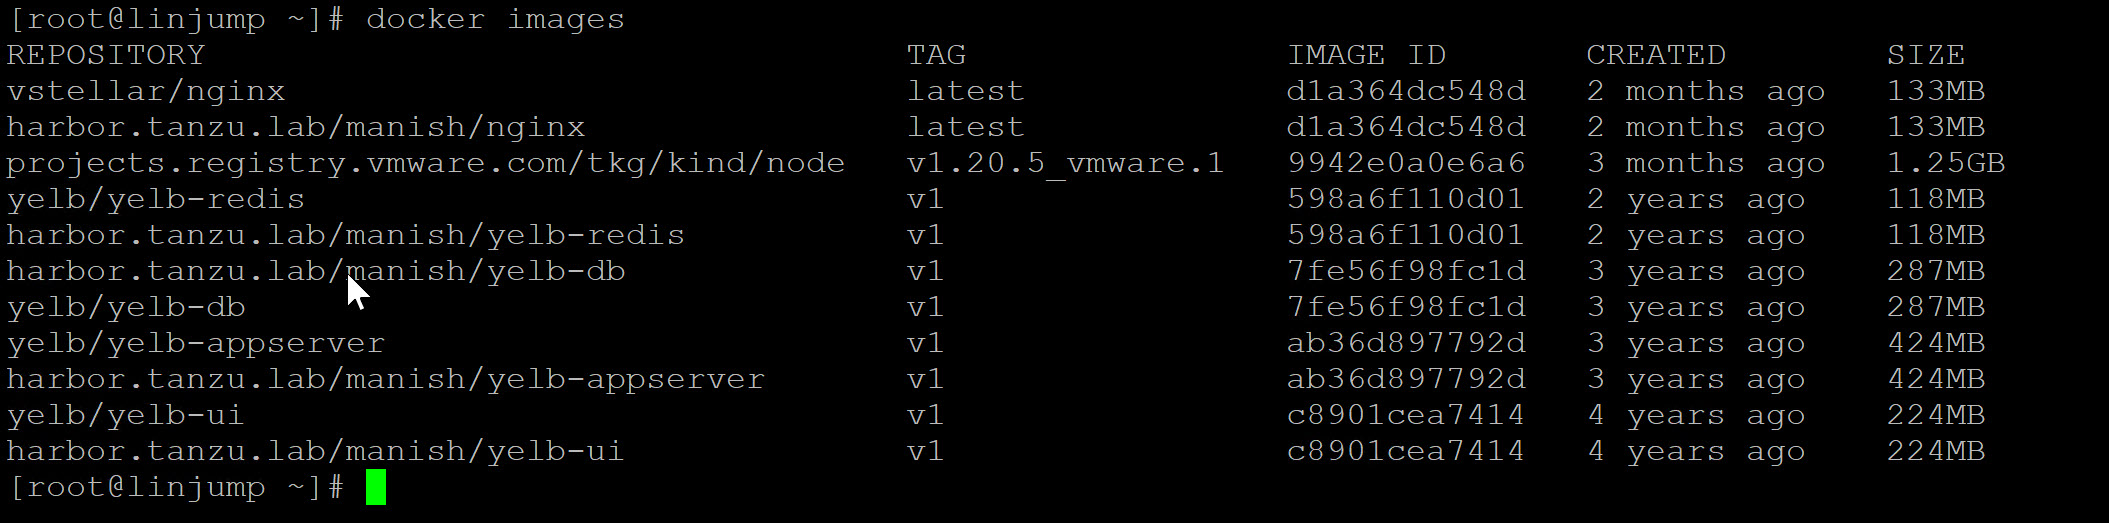Click the CREATED column header
The height and width of the screenshot is (523, 2109).
click(1656, 55)
